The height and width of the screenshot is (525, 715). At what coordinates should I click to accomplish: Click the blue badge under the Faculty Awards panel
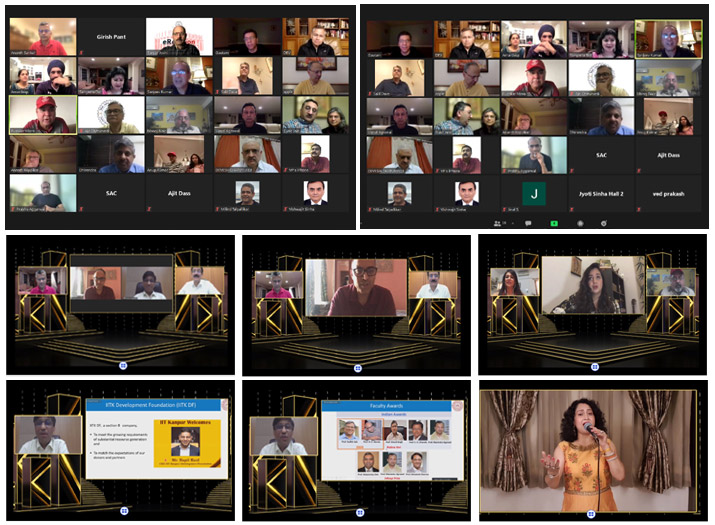tap(357, 511)
